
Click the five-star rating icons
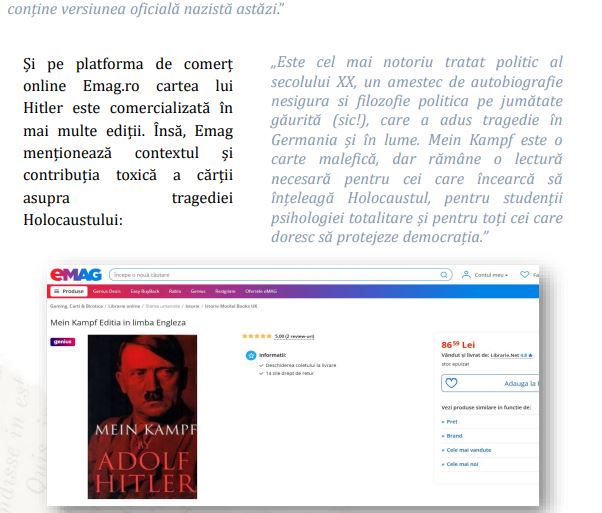coord(257,336)
